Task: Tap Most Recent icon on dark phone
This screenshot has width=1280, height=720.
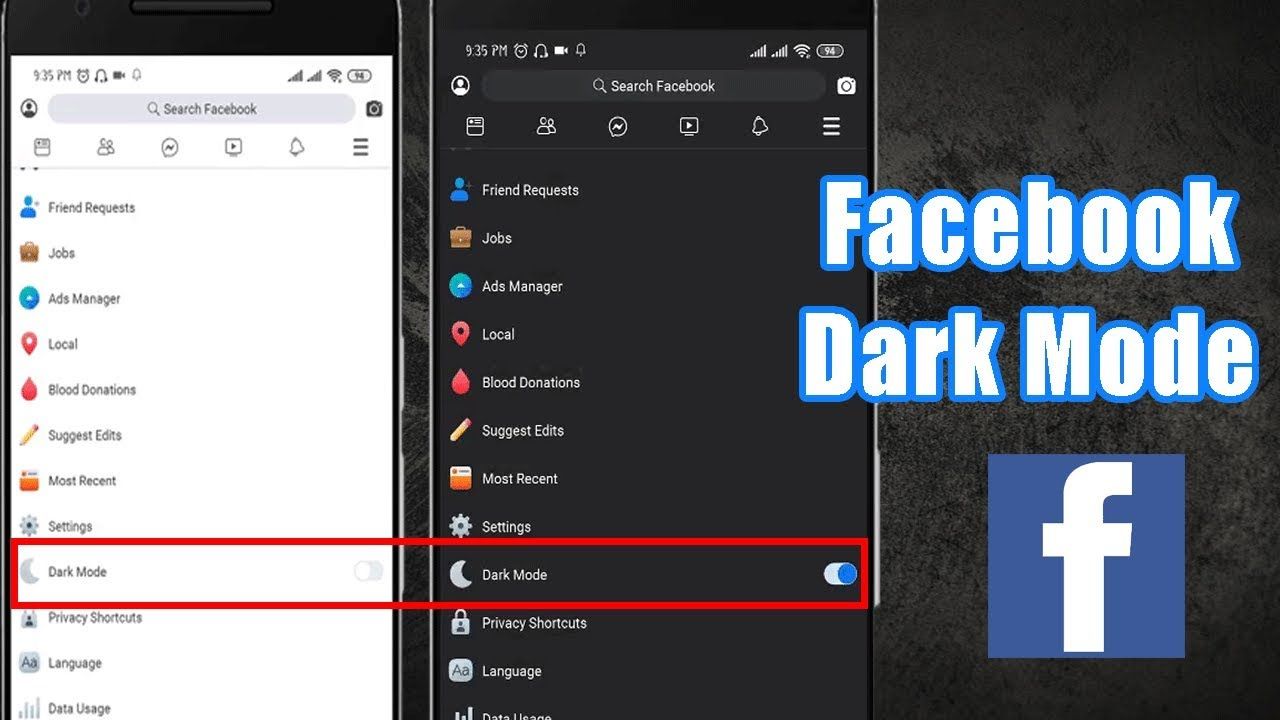Action: pyautogui.click(x=460, y=478)
